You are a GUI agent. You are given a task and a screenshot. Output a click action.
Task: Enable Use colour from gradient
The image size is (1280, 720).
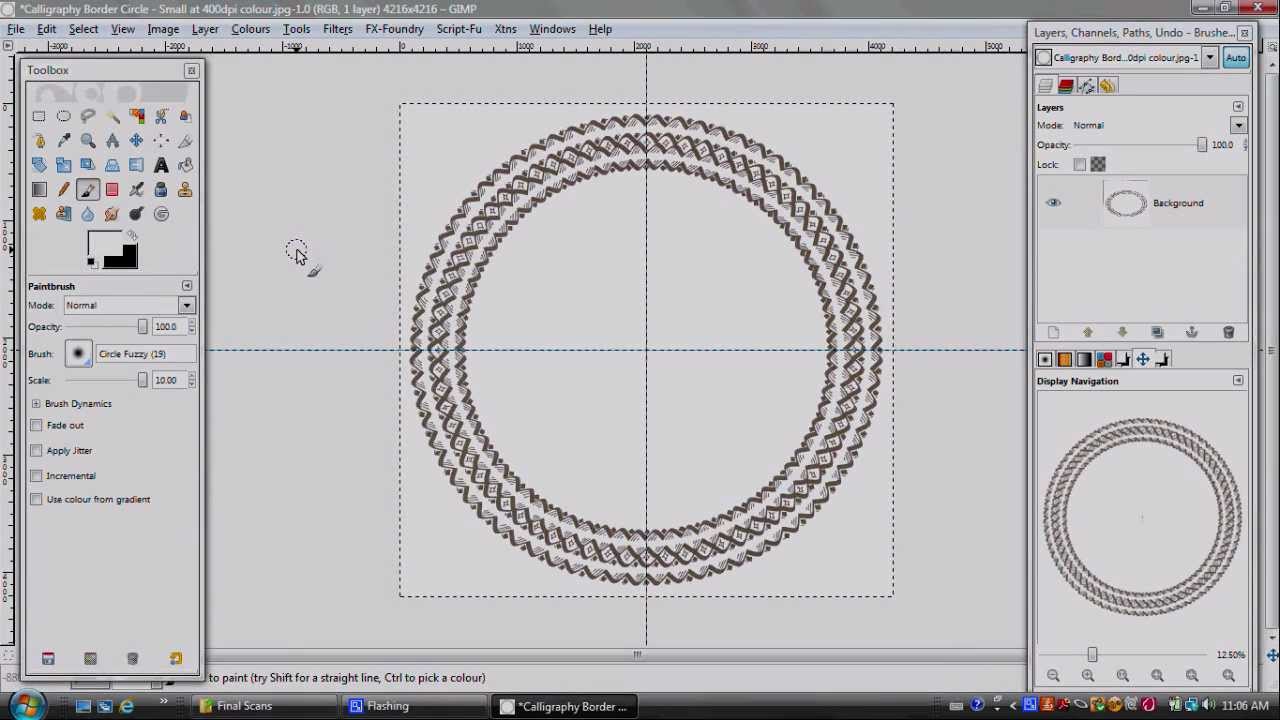pos(37,499)
